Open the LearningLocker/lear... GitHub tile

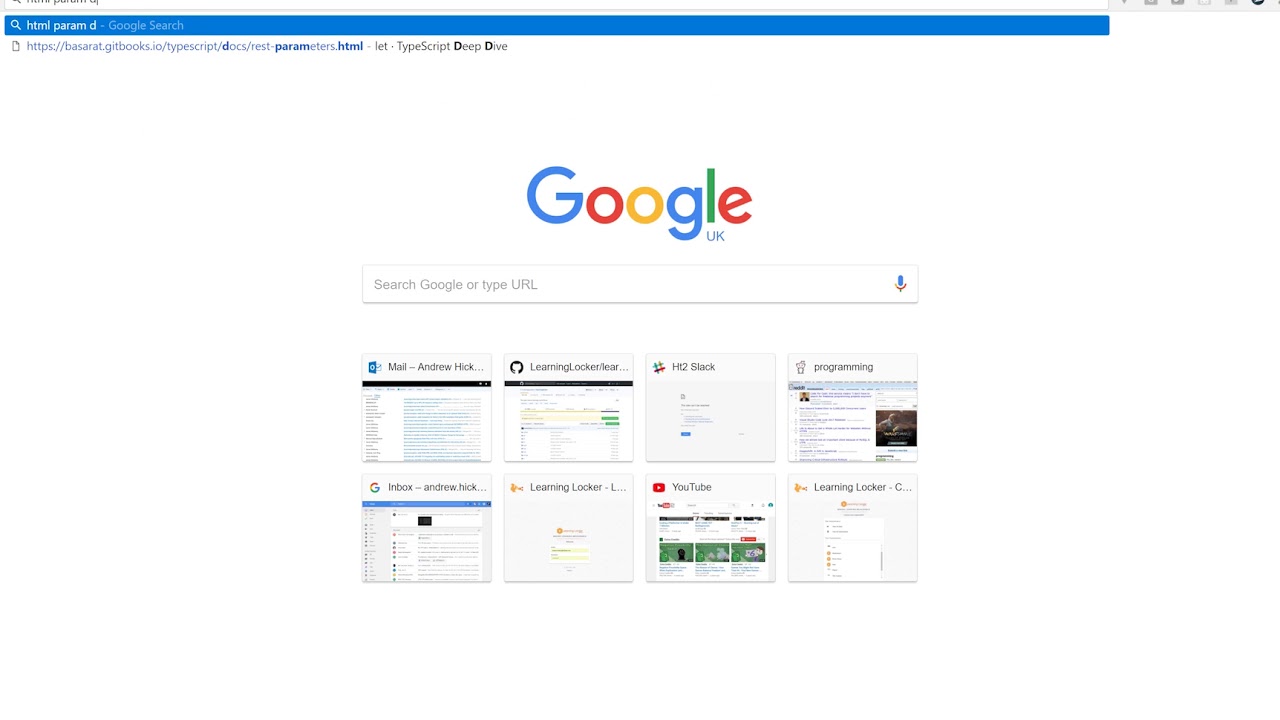click(569, 407)
